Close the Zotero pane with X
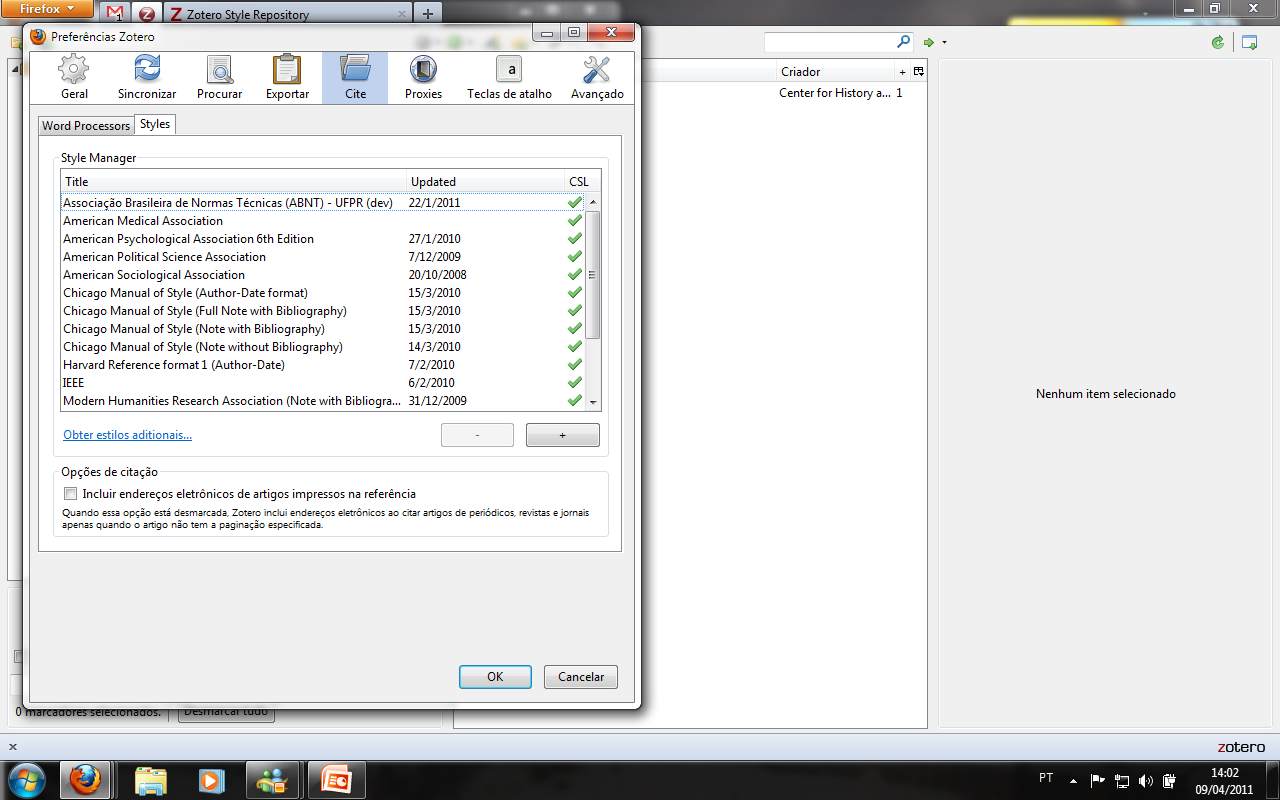This screenshot has width=1280, height=800. (13, 747)
